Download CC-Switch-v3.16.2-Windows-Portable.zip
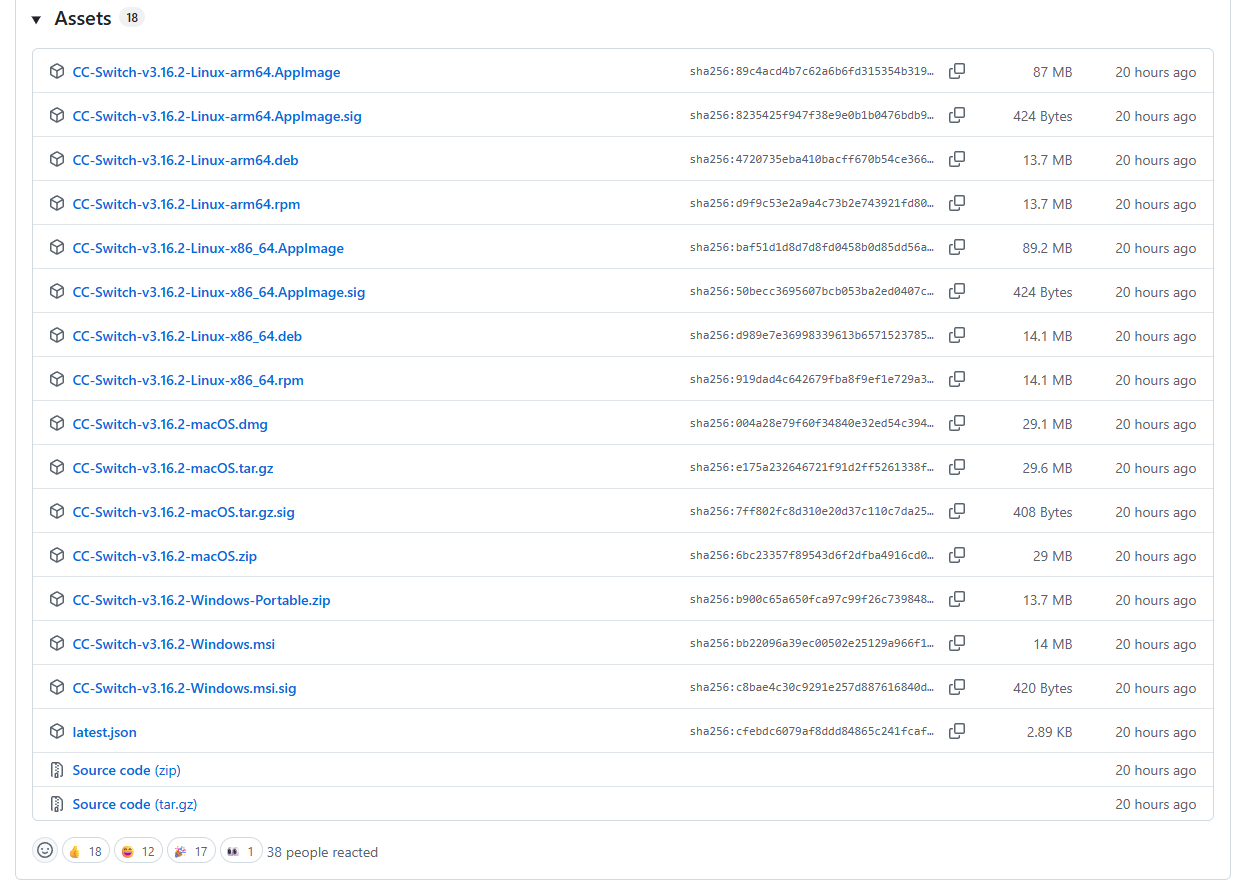 point(201,600)
